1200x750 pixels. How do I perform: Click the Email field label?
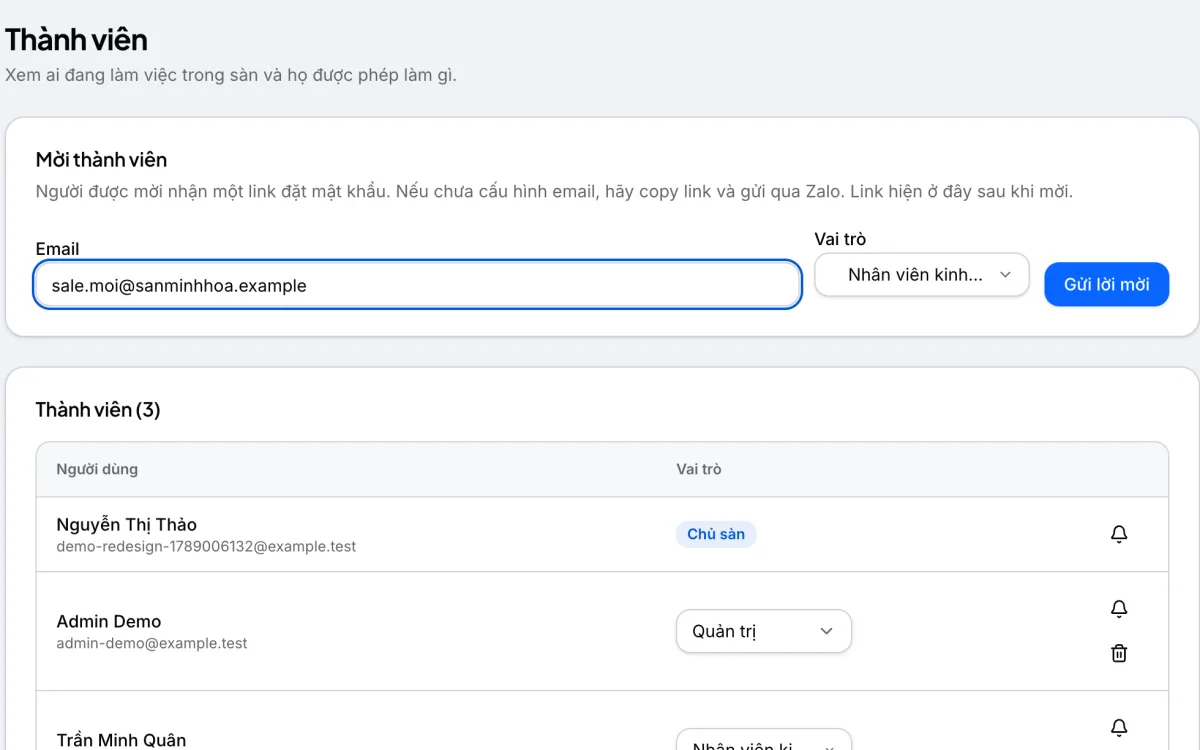point(57,249)
